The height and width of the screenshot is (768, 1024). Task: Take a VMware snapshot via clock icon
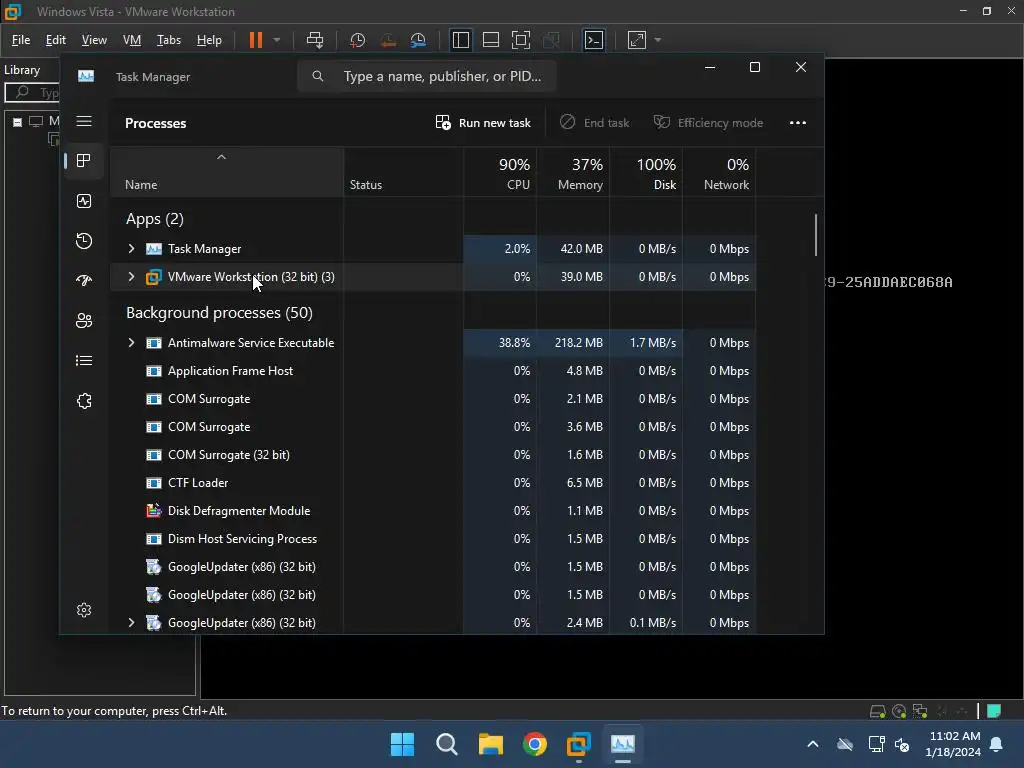tap(357, 40)
